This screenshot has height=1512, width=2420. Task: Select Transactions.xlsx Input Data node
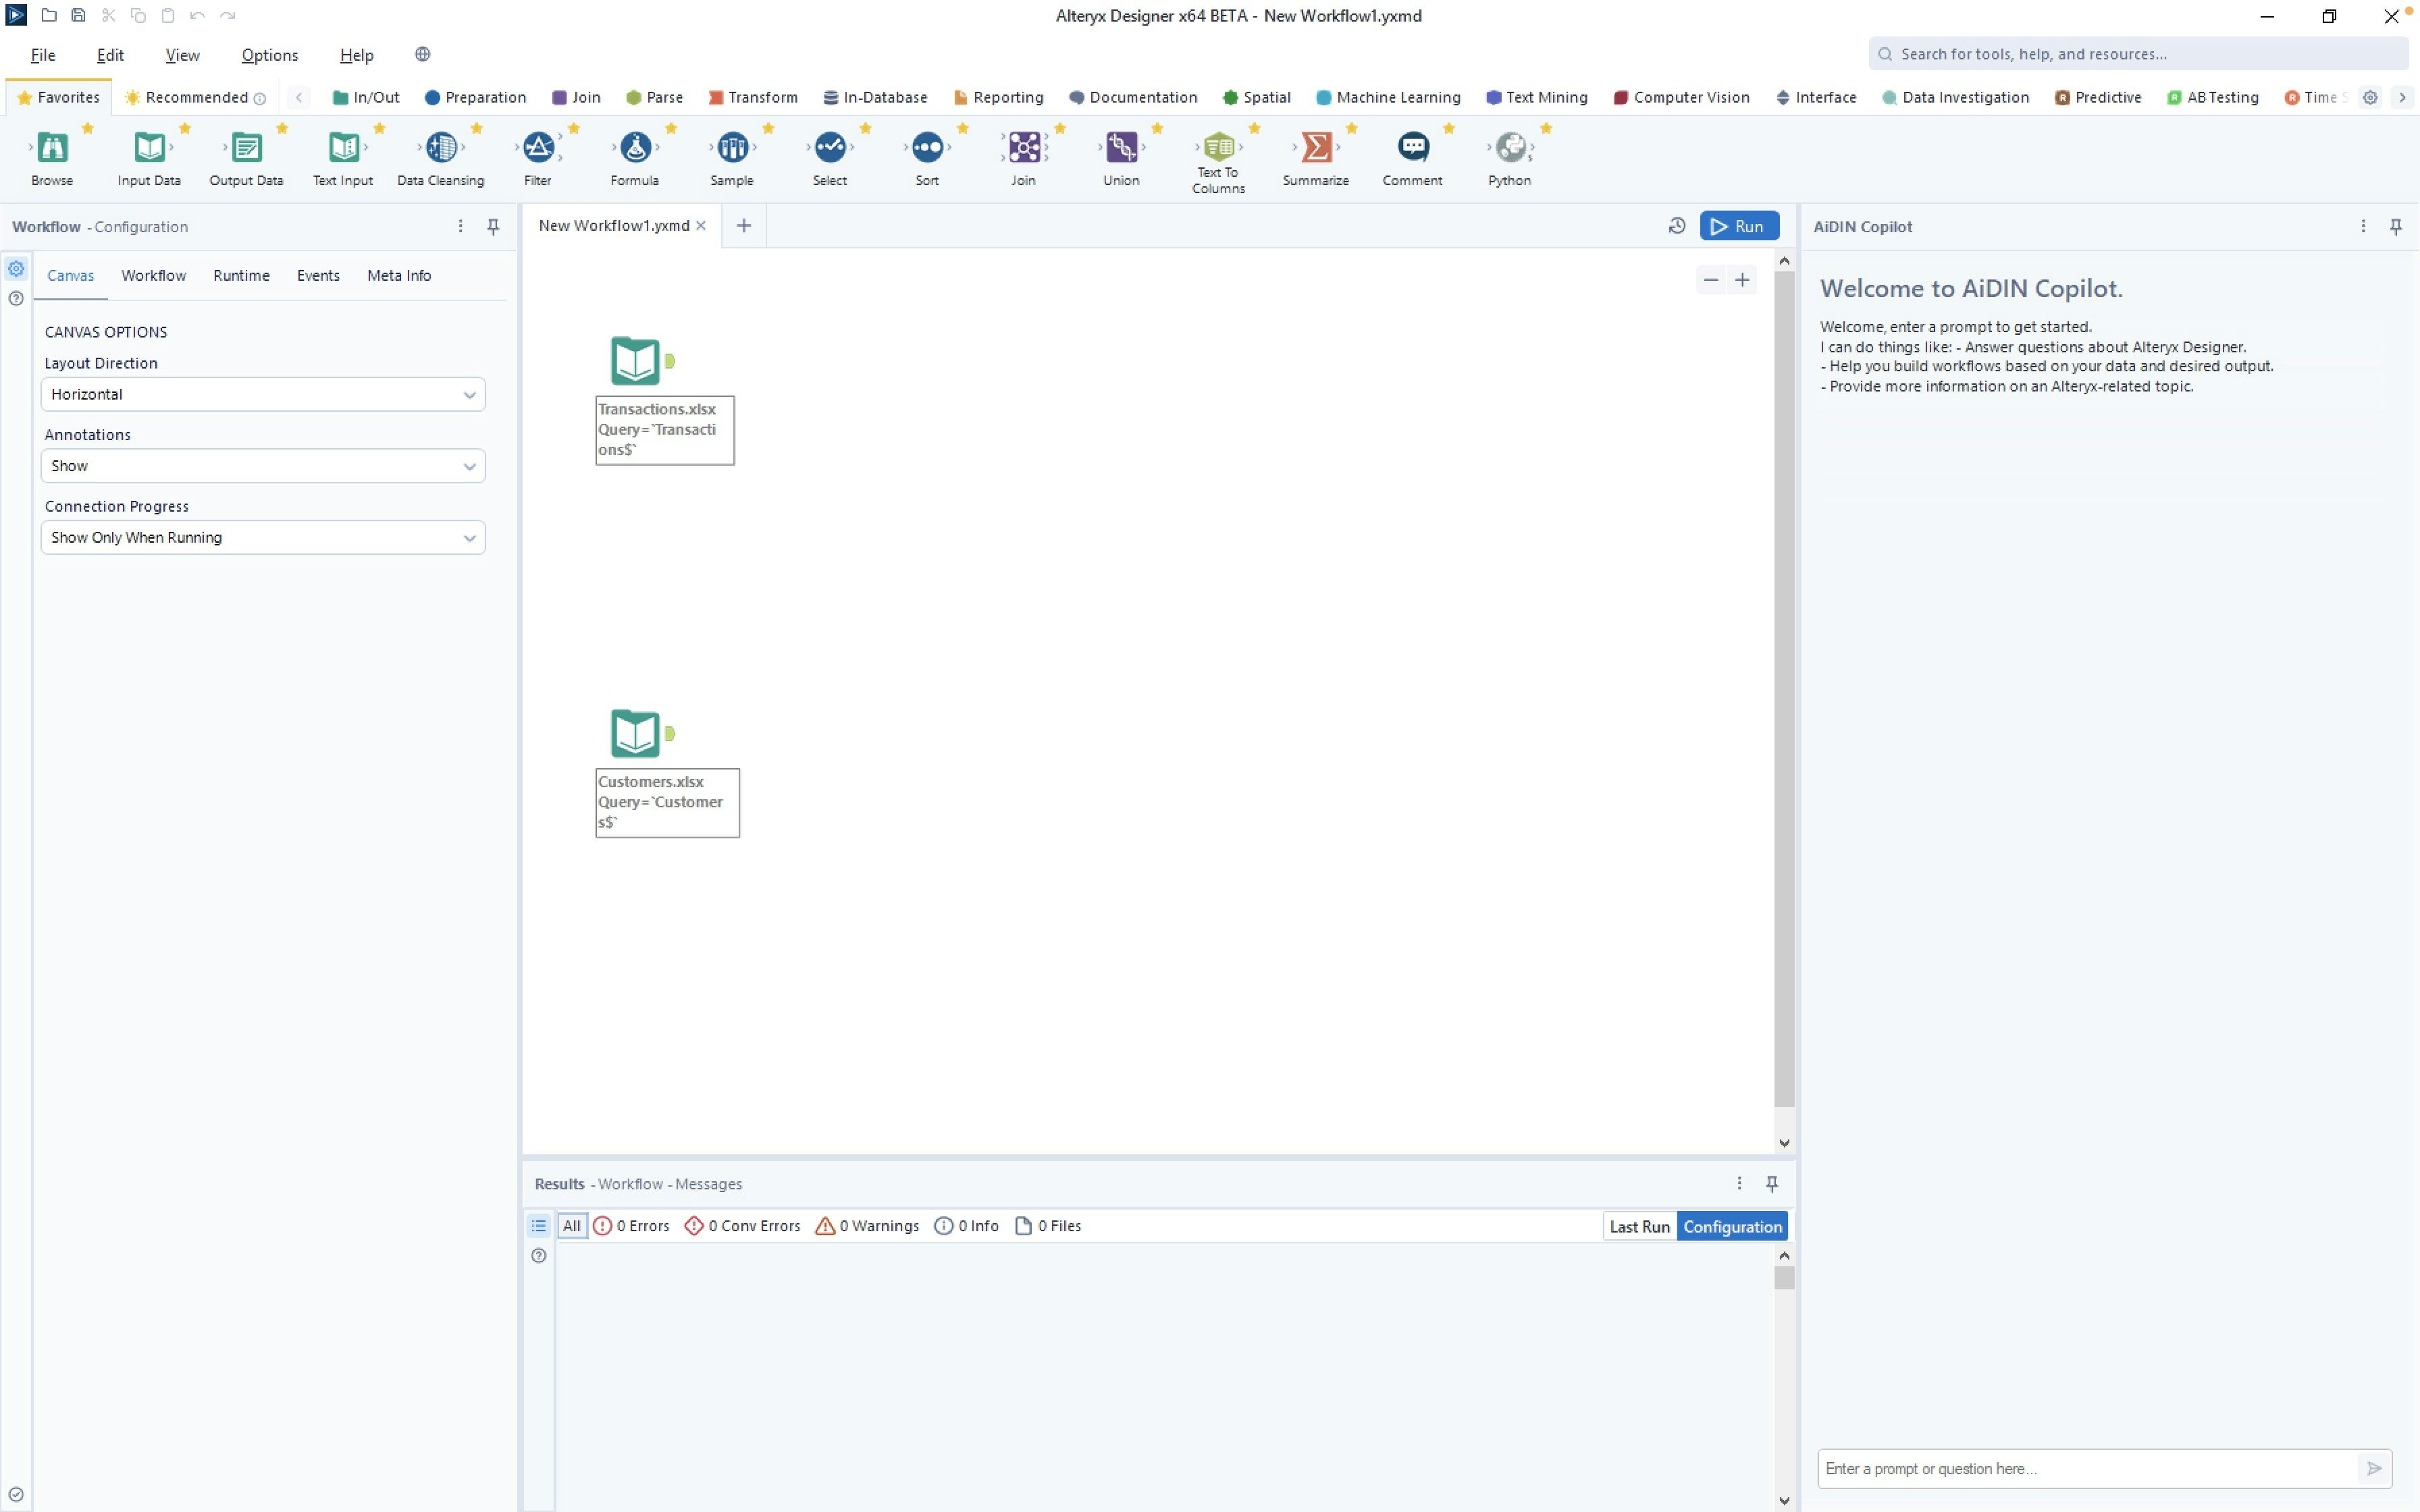click(636, 361)
